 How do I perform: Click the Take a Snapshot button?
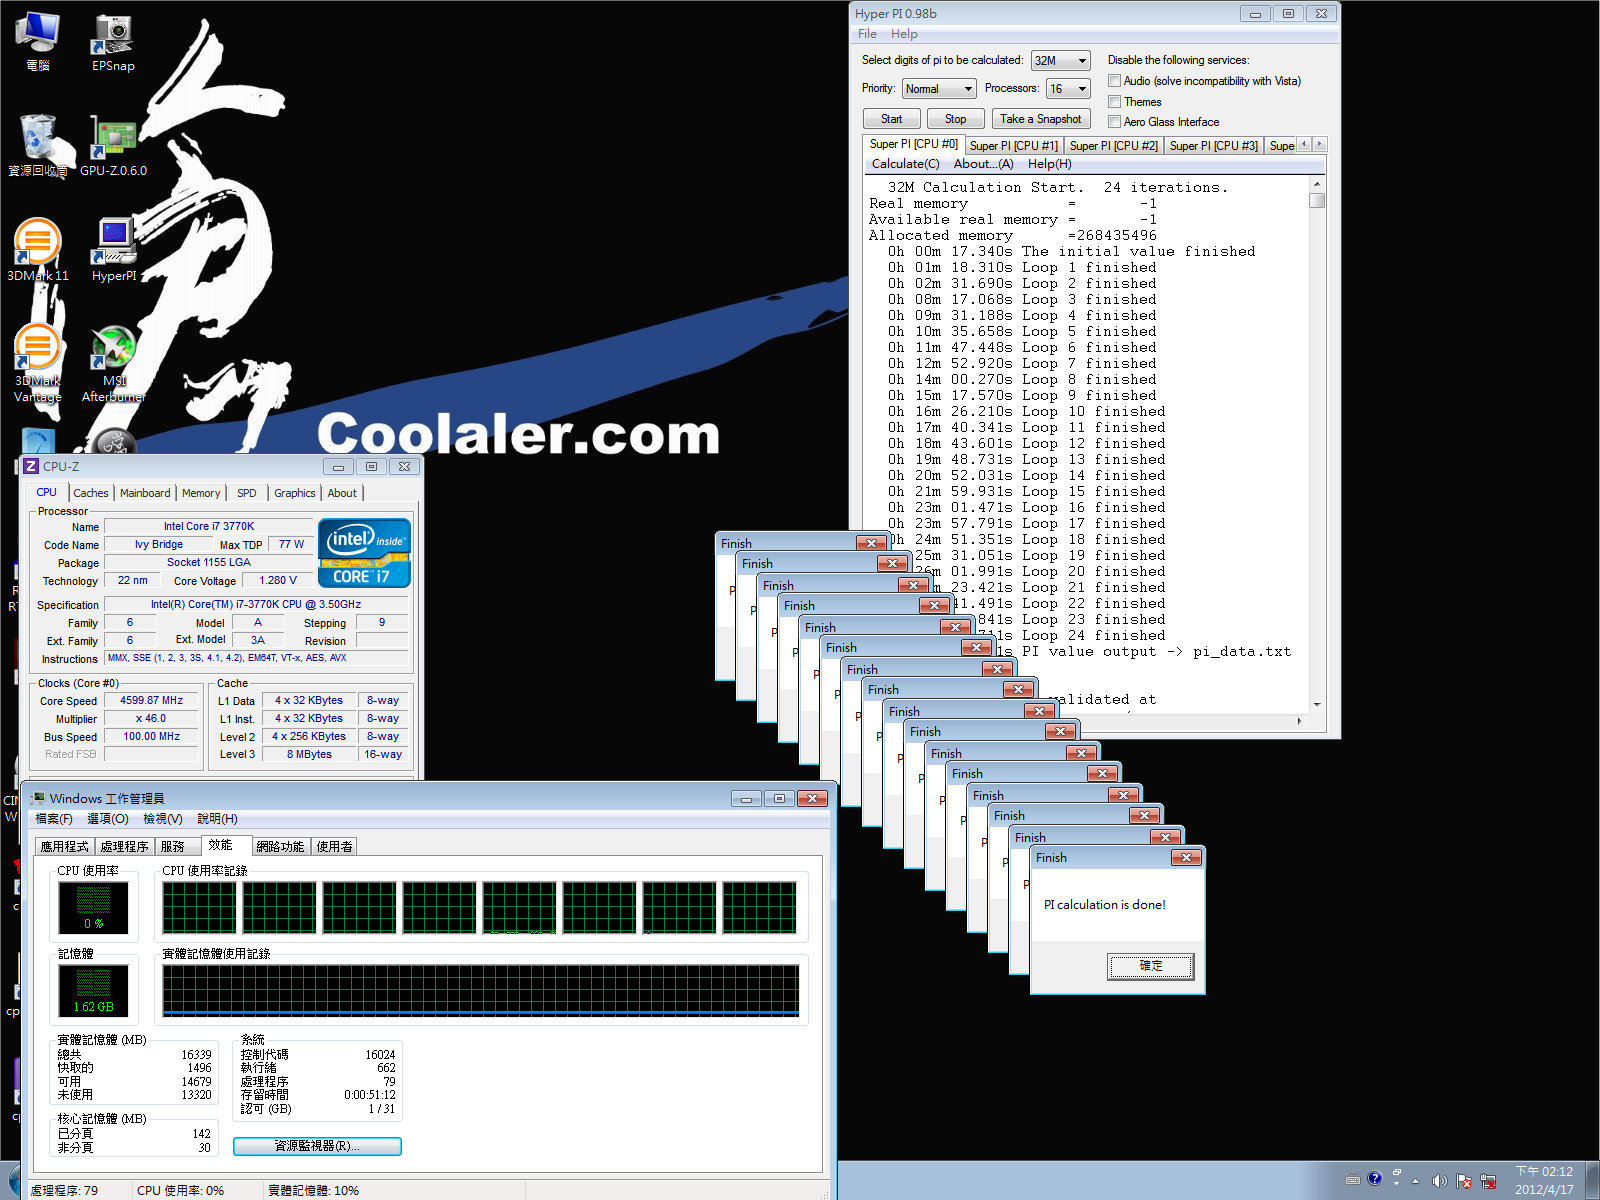click(x=1040, y=118)
